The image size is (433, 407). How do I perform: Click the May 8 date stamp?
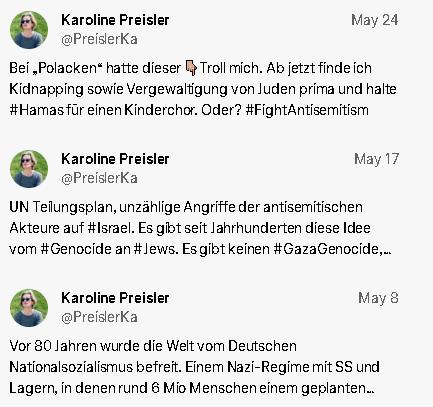pyautogui.click(x=378, y=298)
